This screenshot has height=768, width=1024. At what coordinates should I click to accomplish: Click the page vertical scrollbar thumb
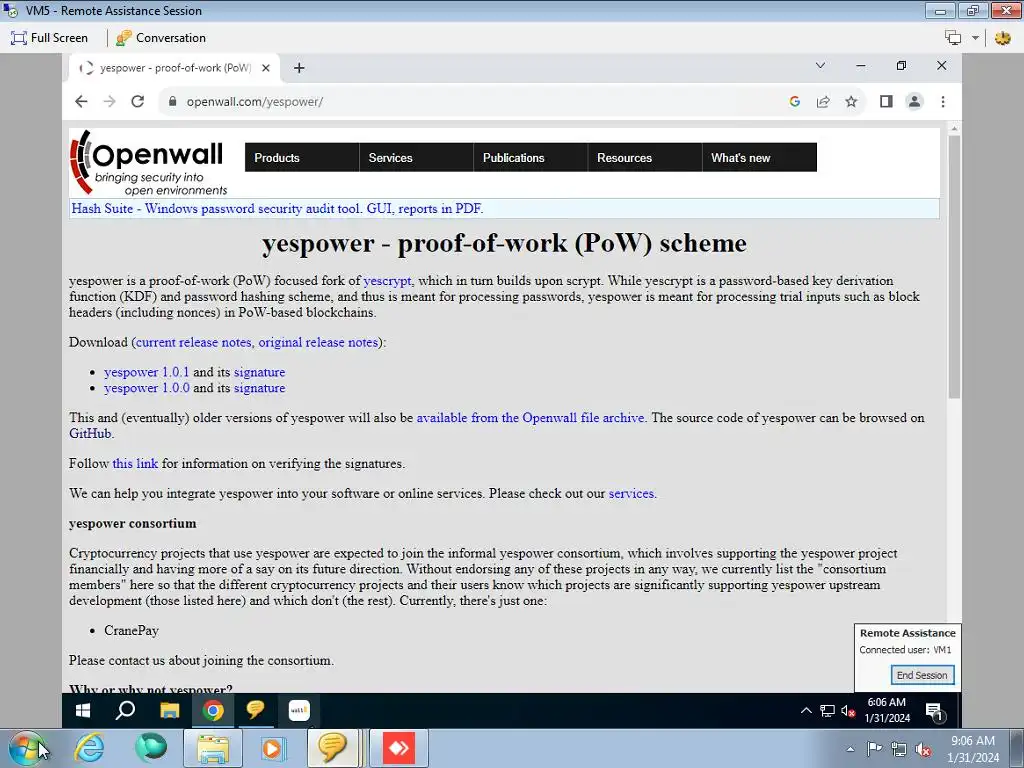point(954,266)
